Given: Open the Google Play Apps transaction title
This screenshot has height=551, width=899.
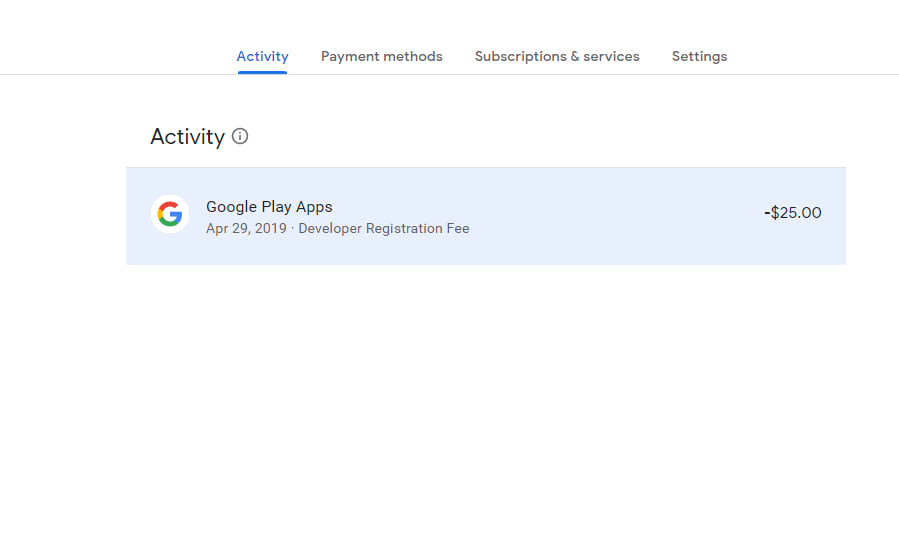Looking at the screenshot, I should click(x=269, y=207).
